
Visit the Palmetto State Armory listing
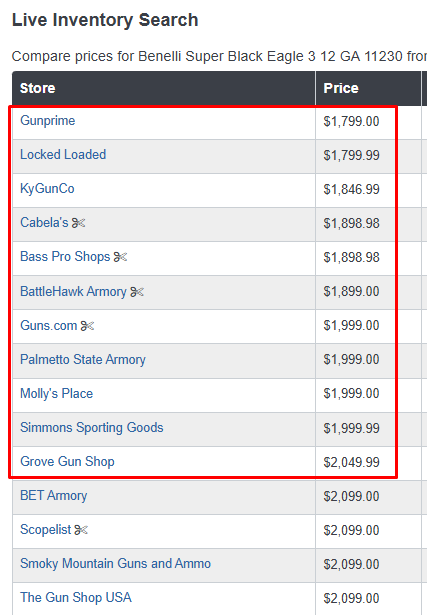pyautogui.click(x=83, y=360)
